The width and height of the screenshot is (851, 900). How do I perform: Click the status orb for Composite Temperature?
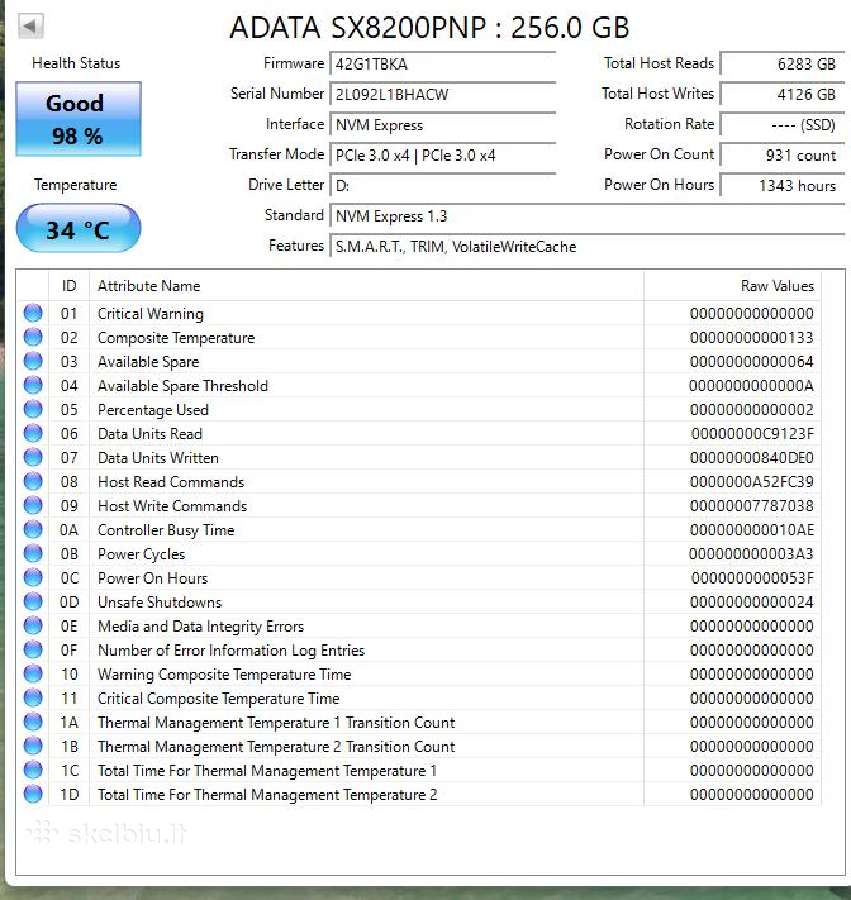pos(33,337)
